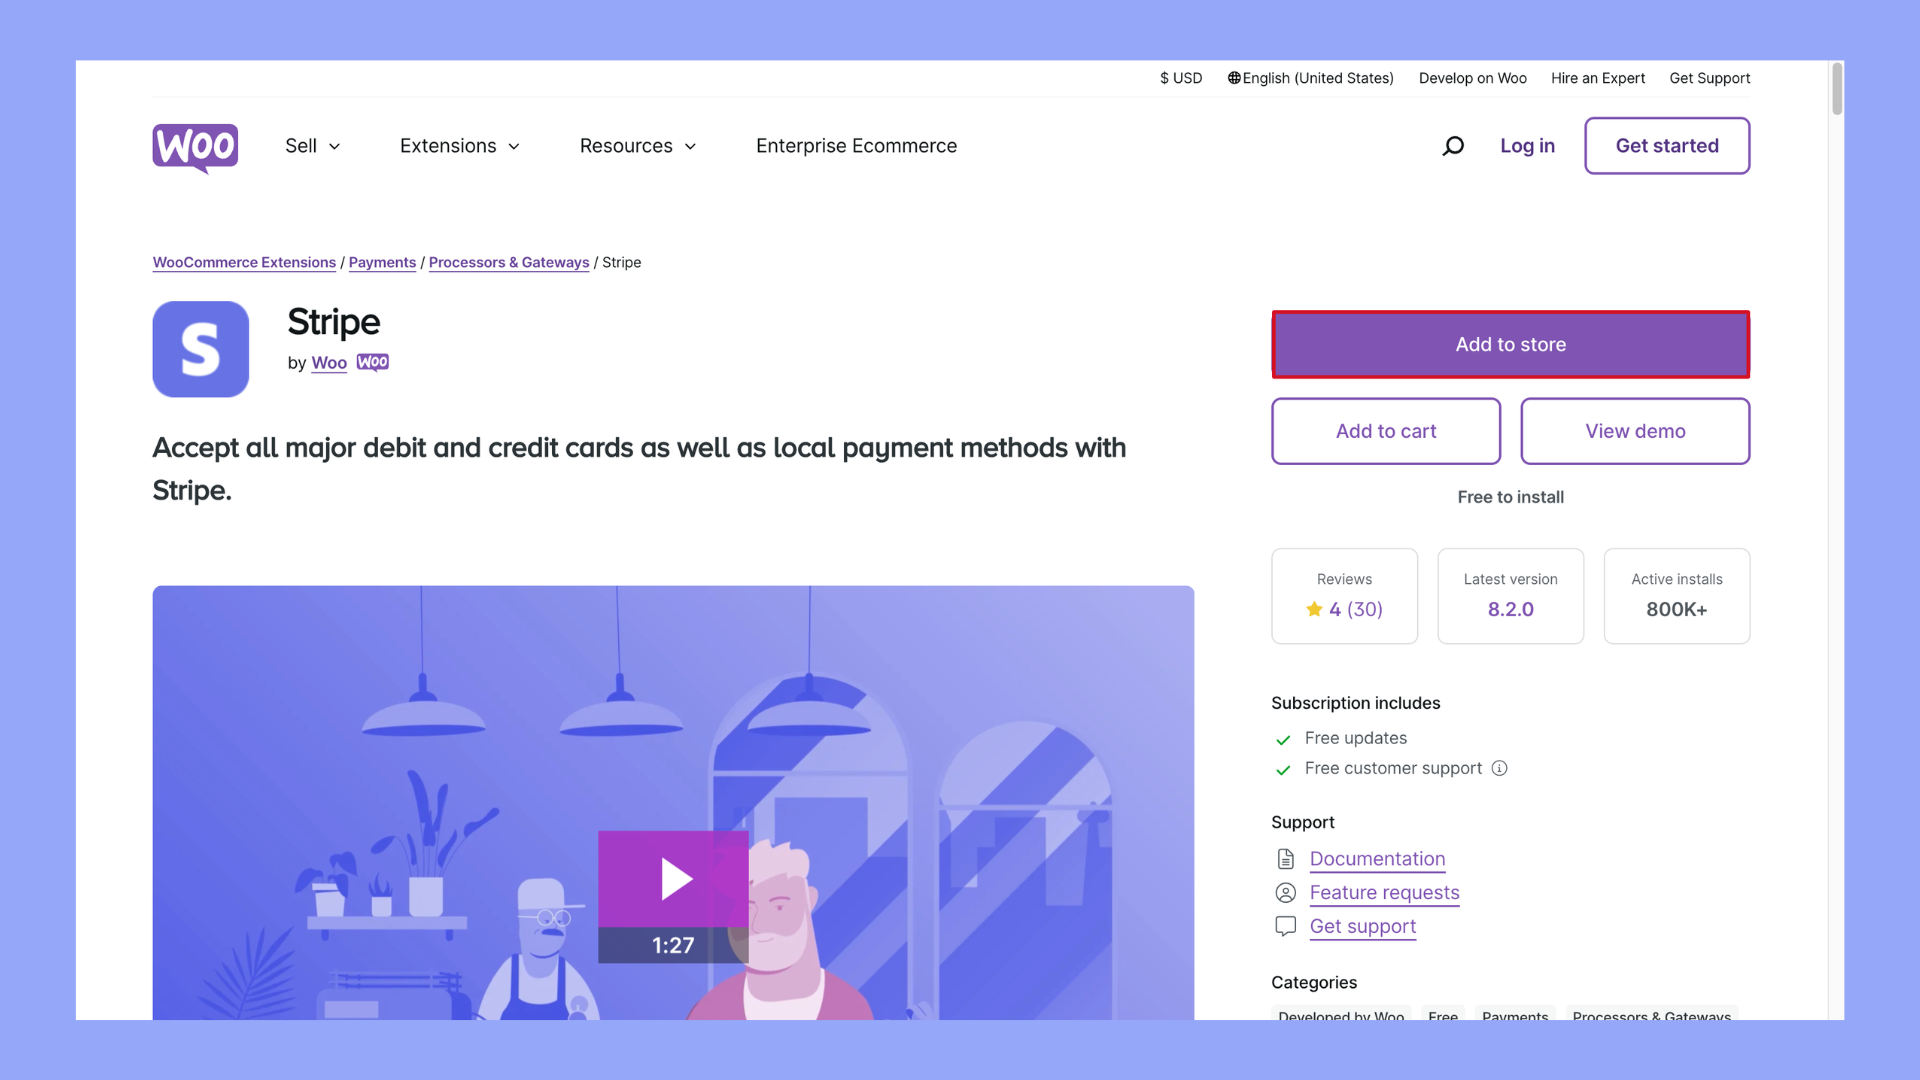The image size is (1920, 1080).
Task: Click the yellow star rating in Reviews
Action: (1314, 609)
